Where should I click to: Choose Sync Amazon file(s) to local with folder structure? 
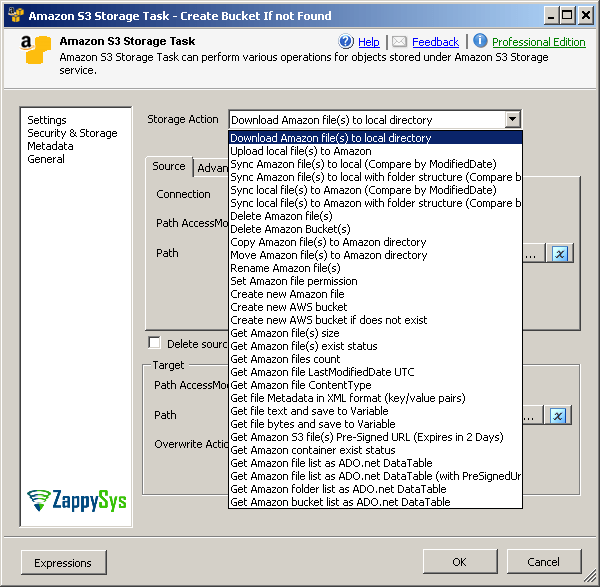tap(375, 177)
